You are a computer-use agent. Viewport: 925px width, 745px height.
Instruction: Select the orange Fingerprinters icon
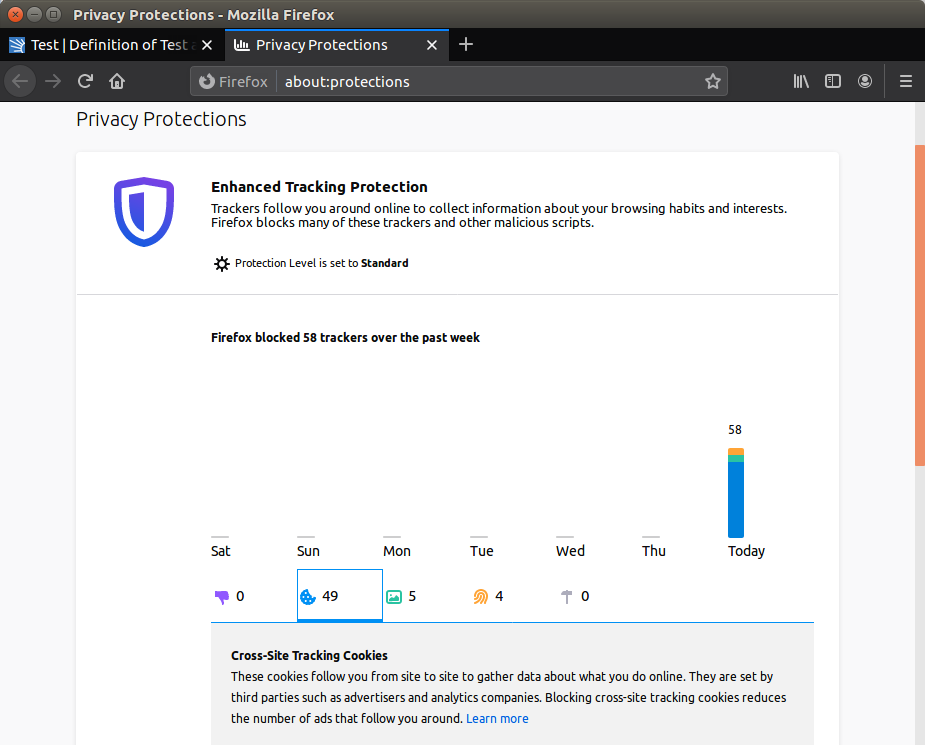[x=480, y=595]
